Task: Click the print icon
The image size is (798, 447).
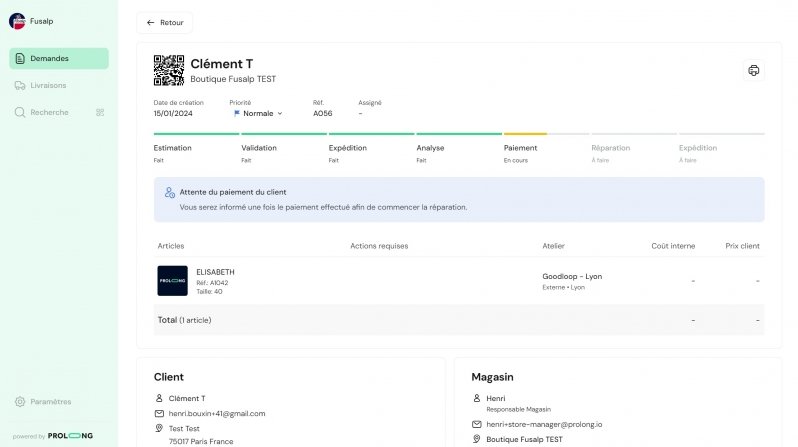Action: click(754, 70)
